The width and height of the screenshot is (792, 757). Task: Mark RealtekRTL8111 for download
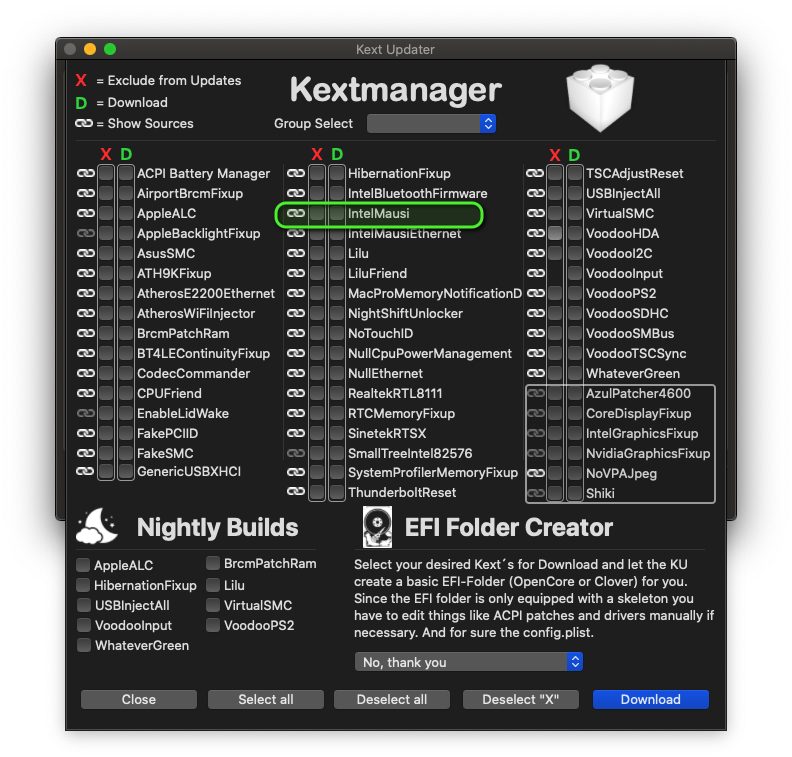point(337,393)
